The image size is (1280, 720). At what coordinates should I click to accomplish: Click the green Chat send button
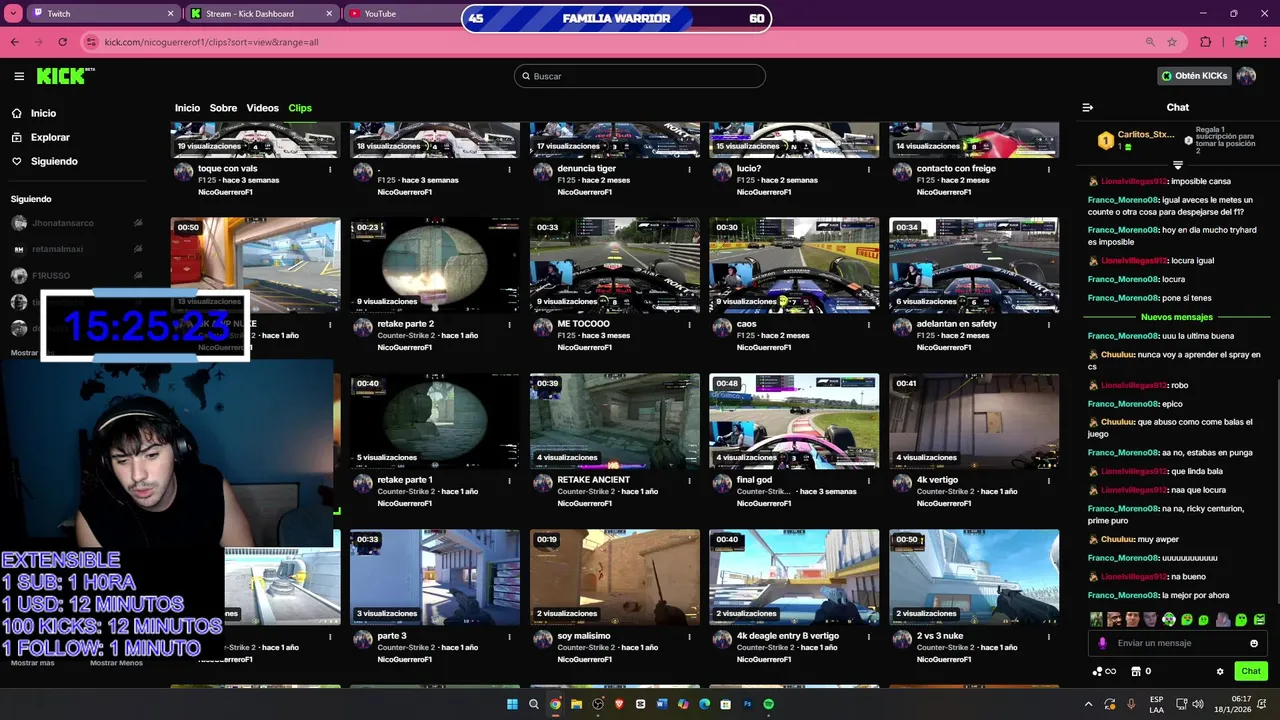coord(1251,671)
